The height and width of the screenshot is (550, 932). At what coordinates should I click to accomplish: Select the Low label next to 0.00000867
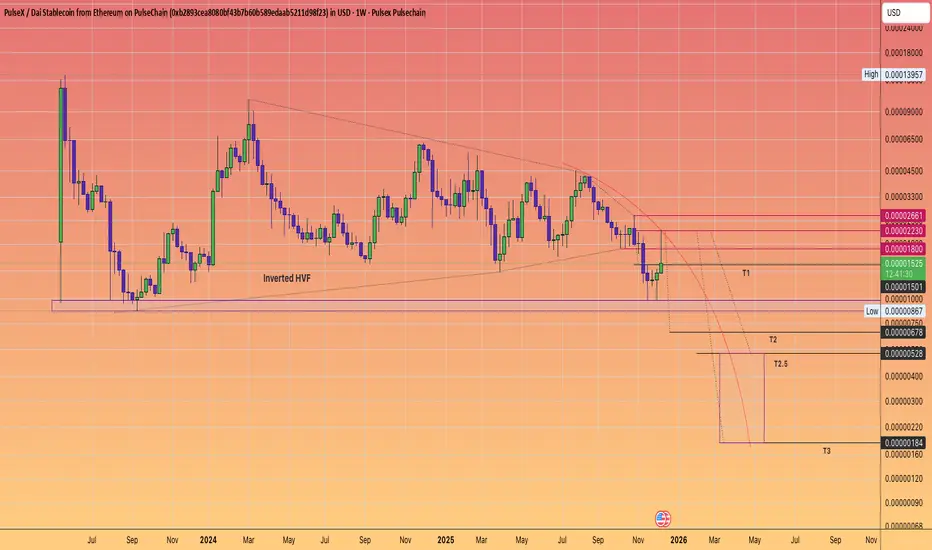[x=872, y=311]
